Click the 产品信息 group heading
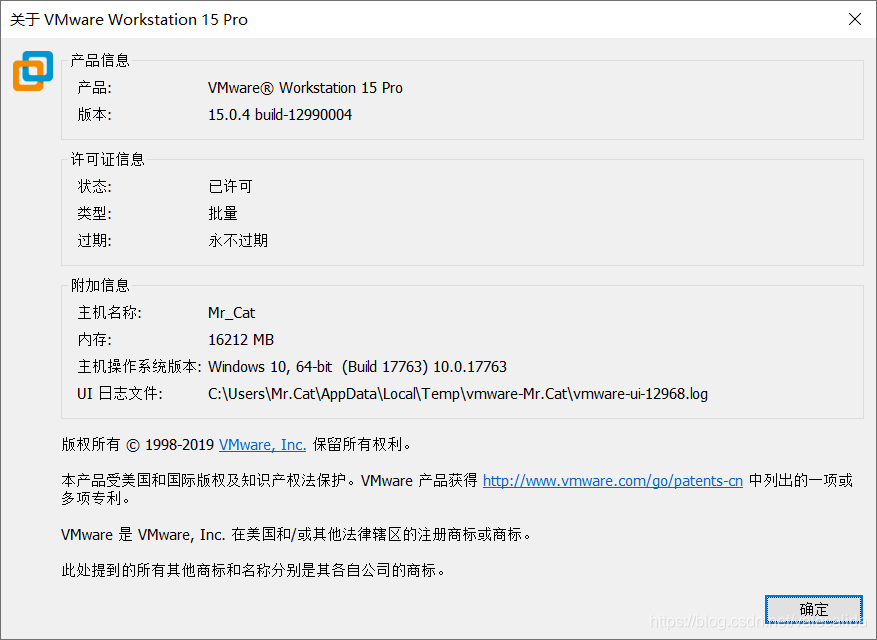The height and width of the screenshot is (640, 877). coord(100,60)
